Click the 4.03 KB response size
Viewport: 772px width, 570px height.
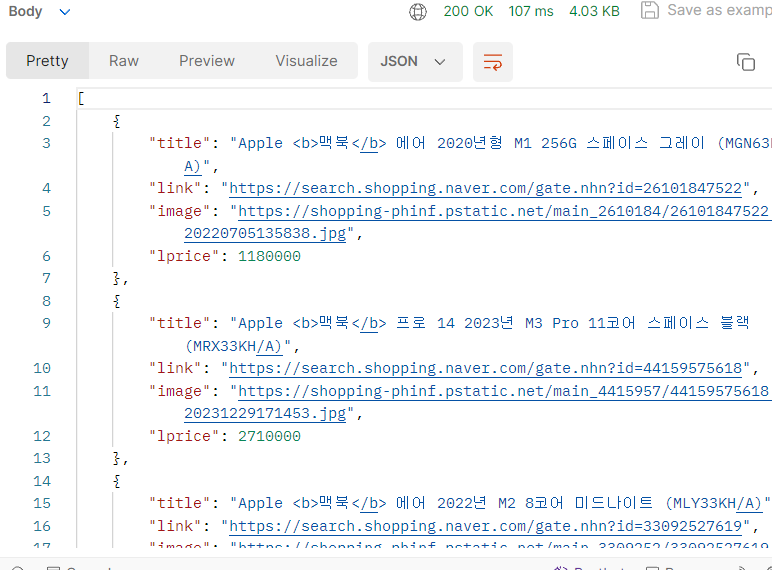[x=594, y=11]
